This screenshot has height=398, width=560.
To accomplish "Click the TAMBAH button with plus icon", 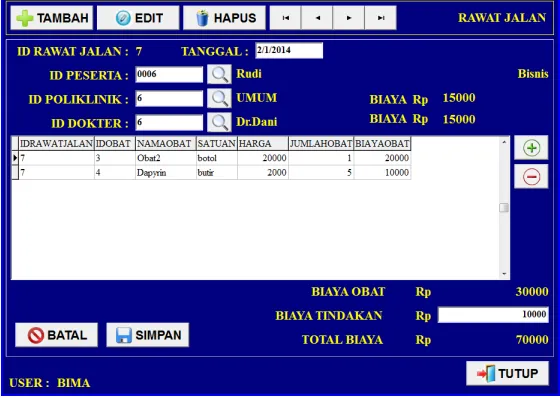I will click(x=52, y=18).
